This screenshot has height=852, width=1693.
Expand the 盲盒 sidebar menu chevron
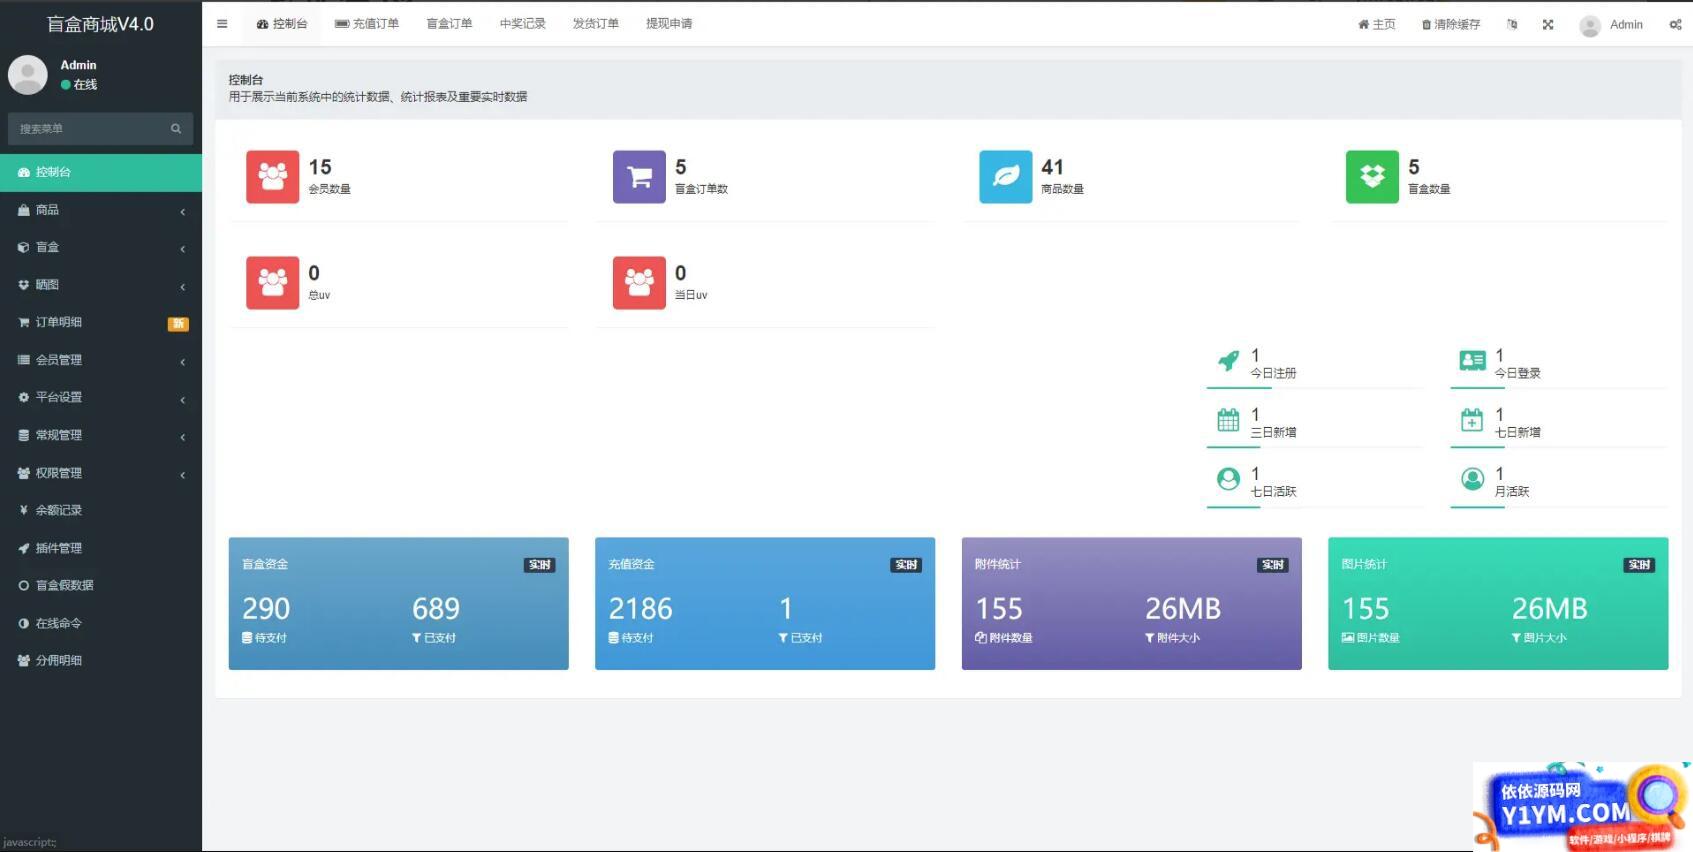click(x=183, y=248)
